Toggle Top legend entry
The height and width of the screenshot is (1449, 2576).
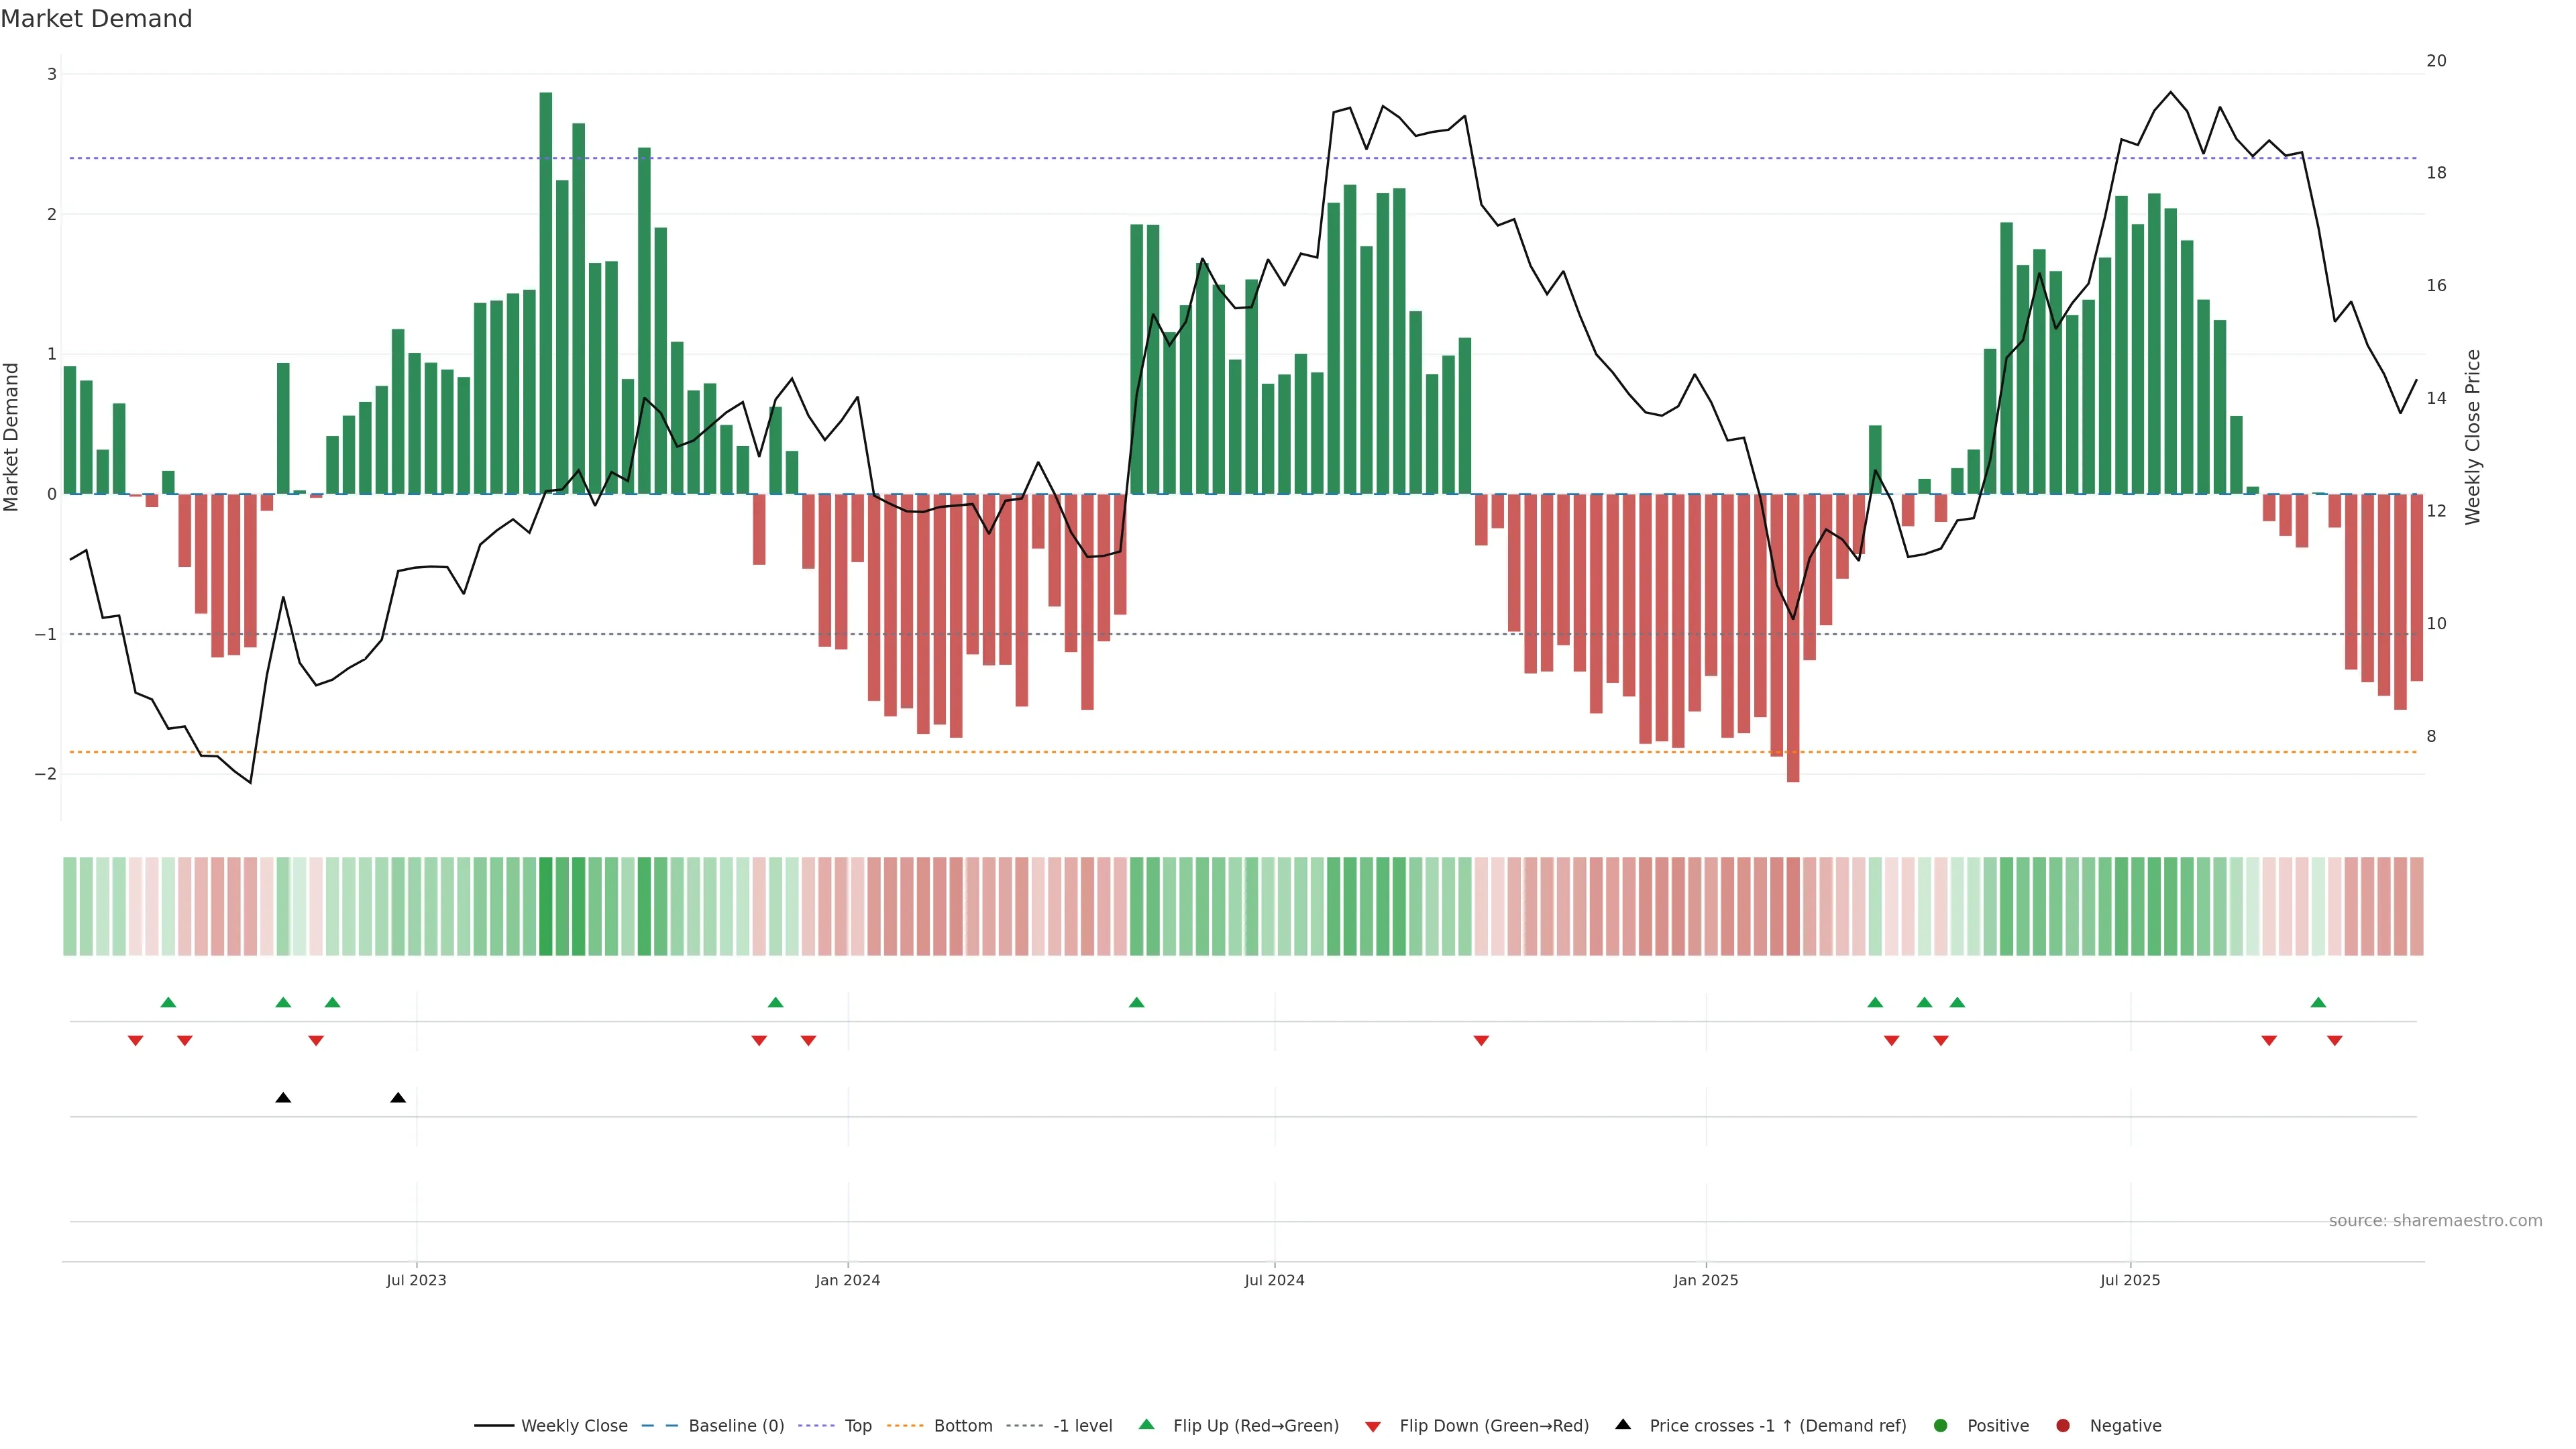[x=857, y=1425]
